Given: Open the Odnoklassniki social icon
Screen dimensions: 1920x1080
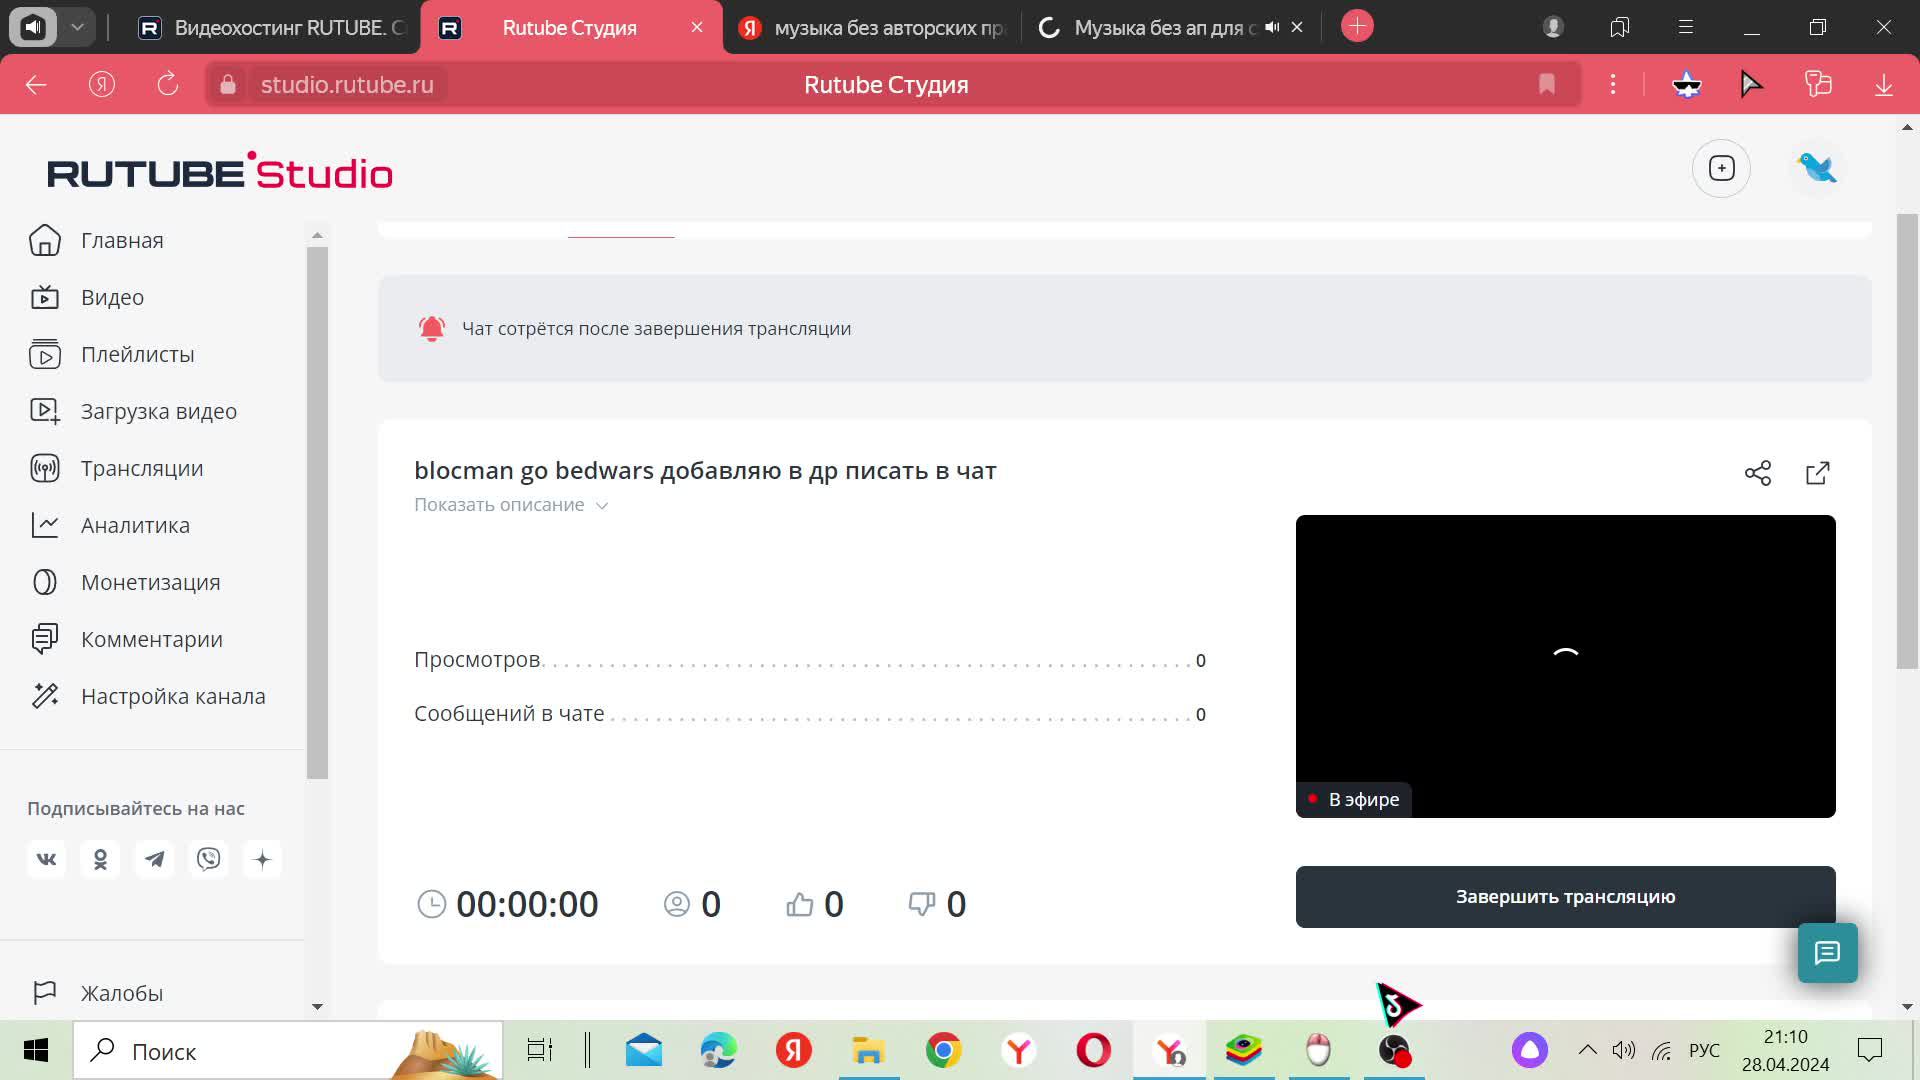Looking at the screenshot, I should point(100,859).
